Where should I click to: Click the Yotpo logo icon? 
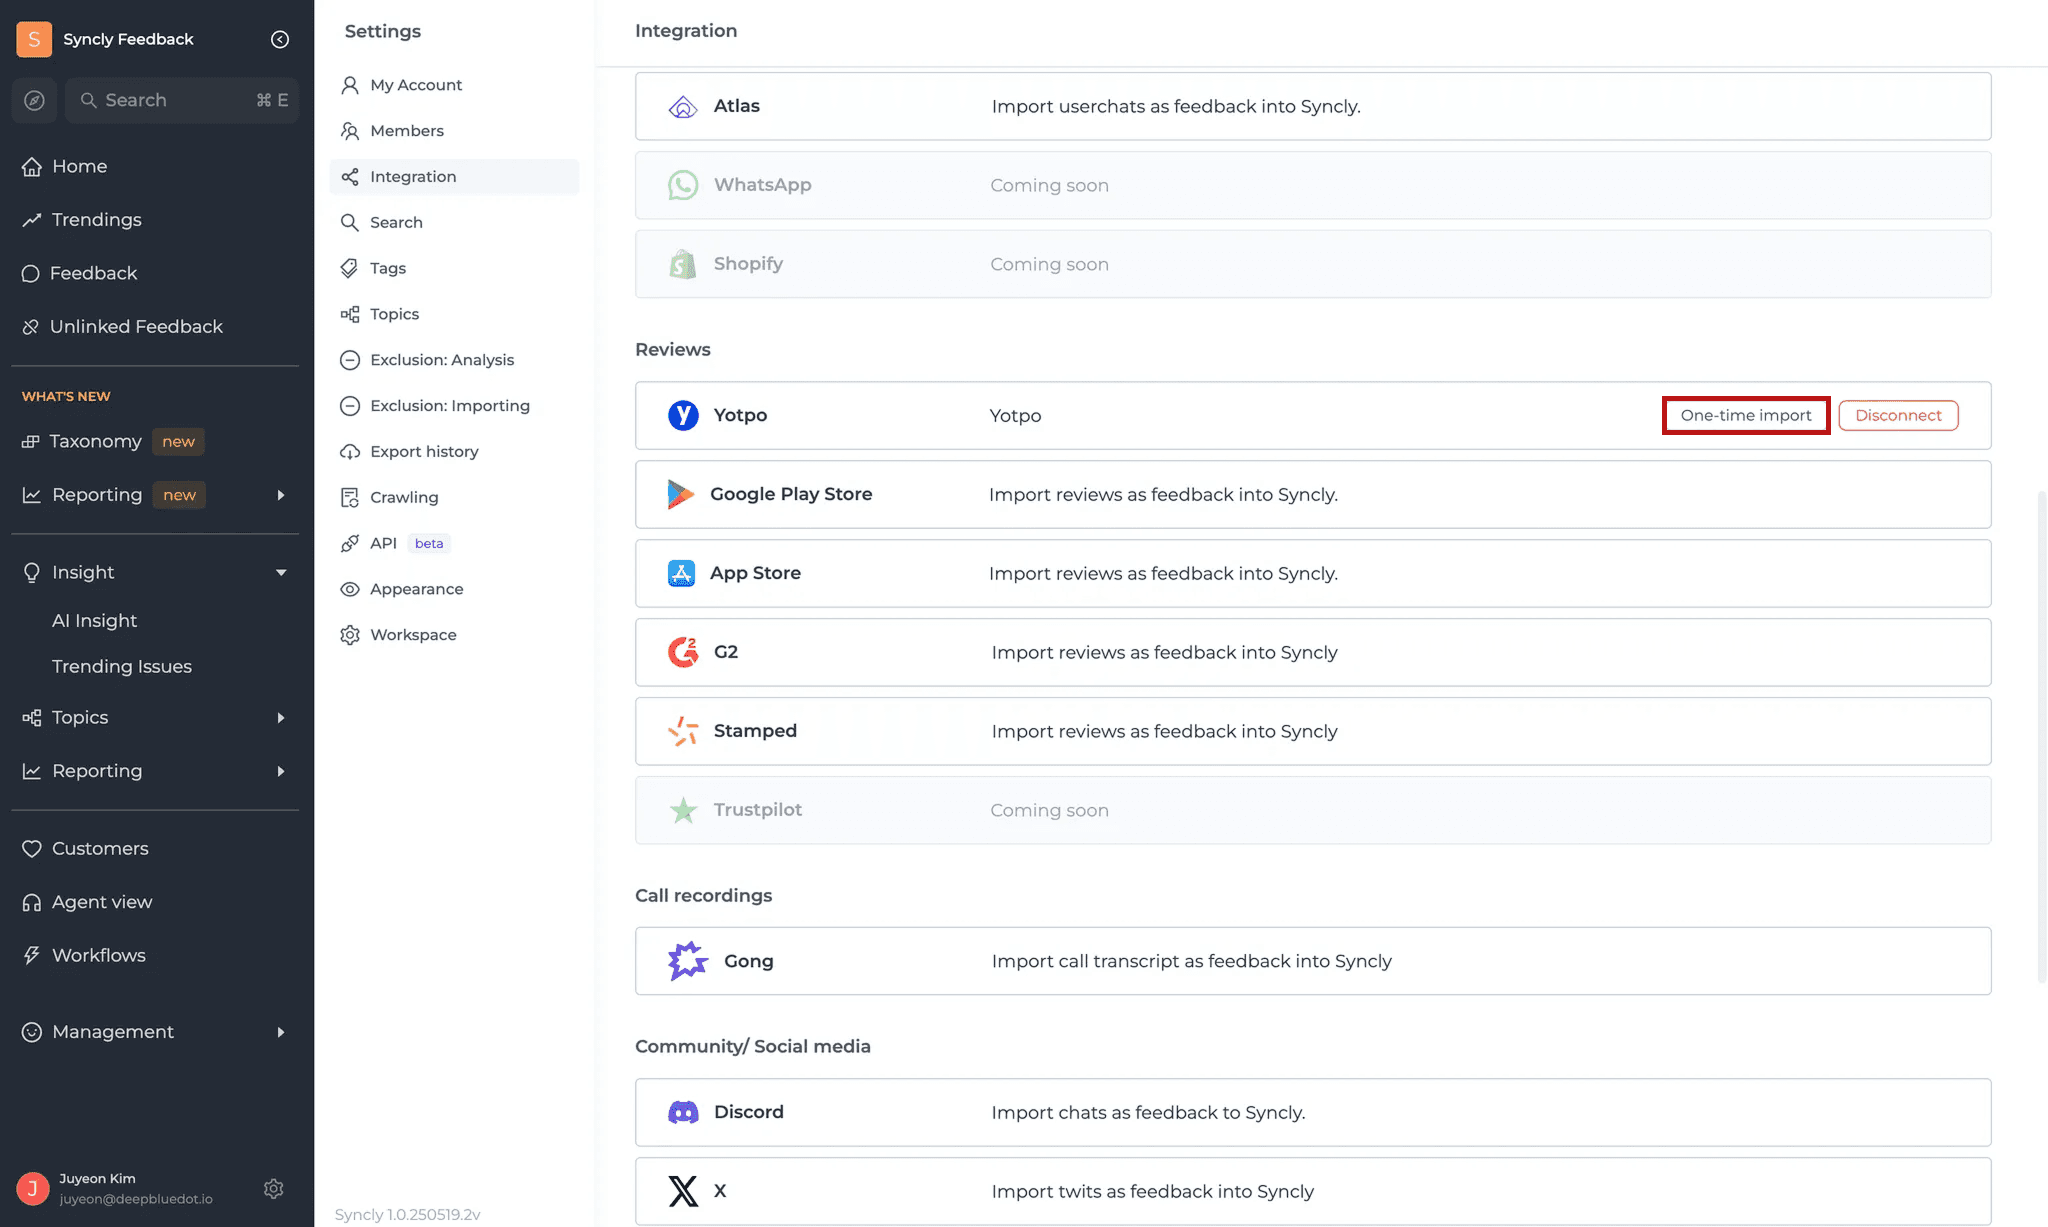(683, 415)
